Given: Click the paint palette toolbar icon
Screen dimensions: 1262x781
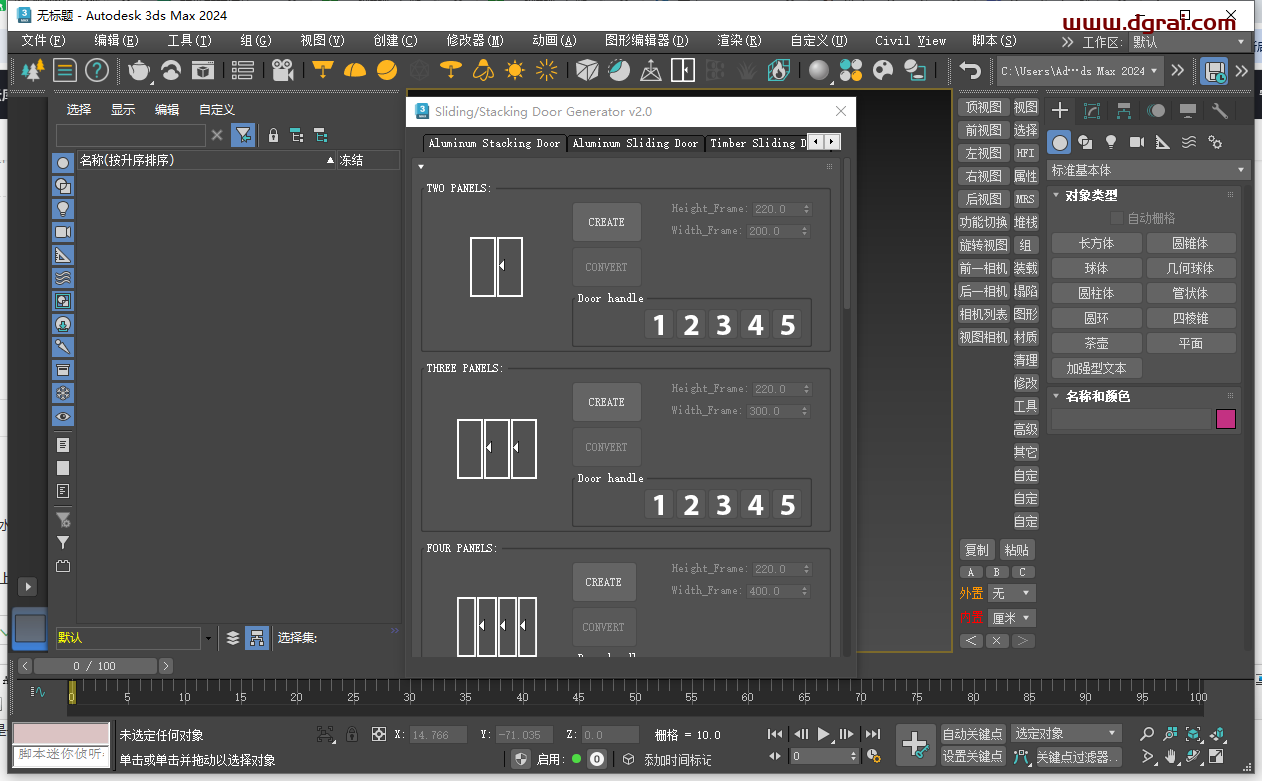Looking at the screenshot, I should pyautogui.click(x=883, y=70).
